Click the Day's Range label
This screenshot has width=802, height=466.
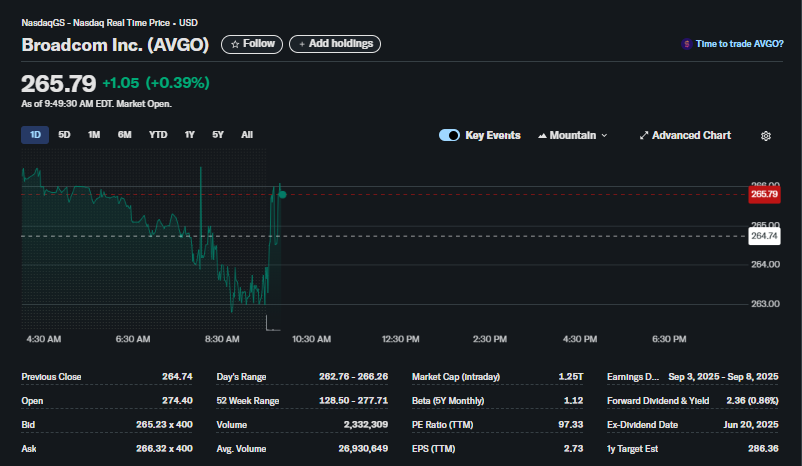tap(241, 377)
